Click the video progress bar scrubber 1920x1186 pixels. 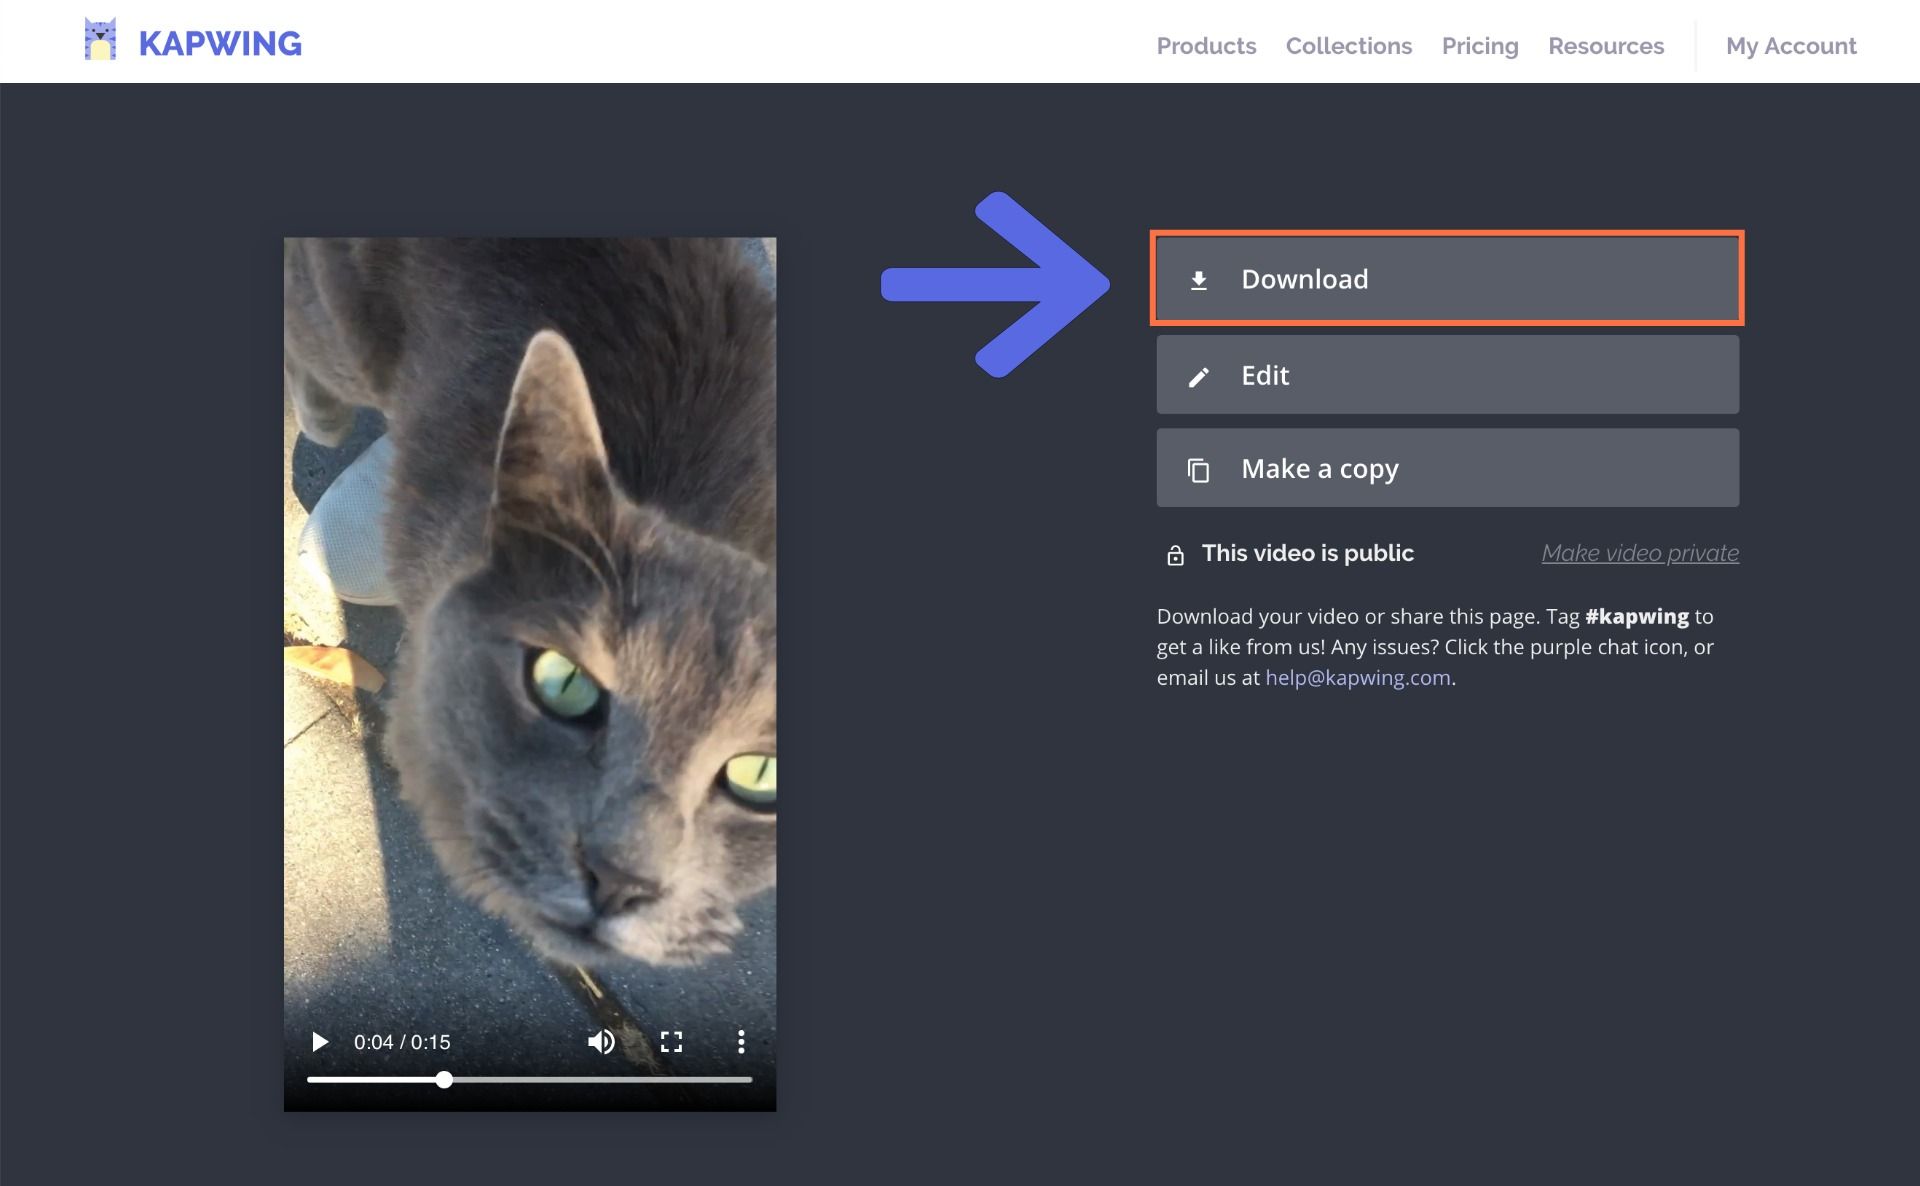point(444,1080)
